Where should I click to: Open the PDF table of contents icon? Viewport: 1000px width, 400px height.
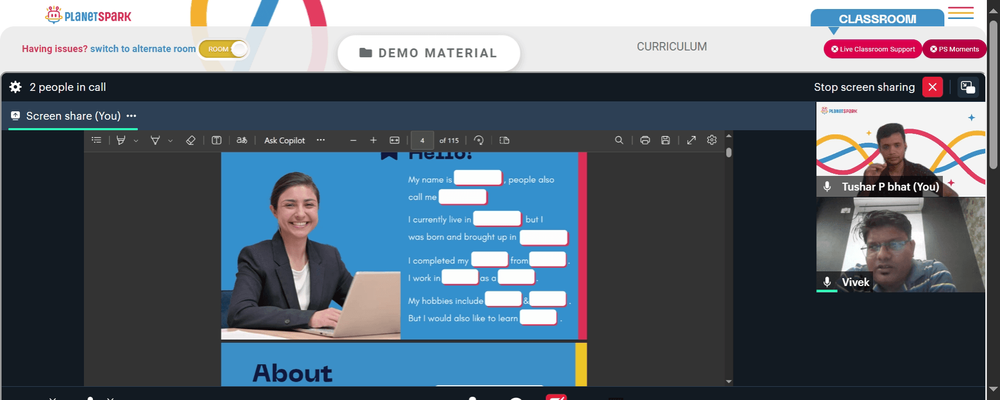96,140
